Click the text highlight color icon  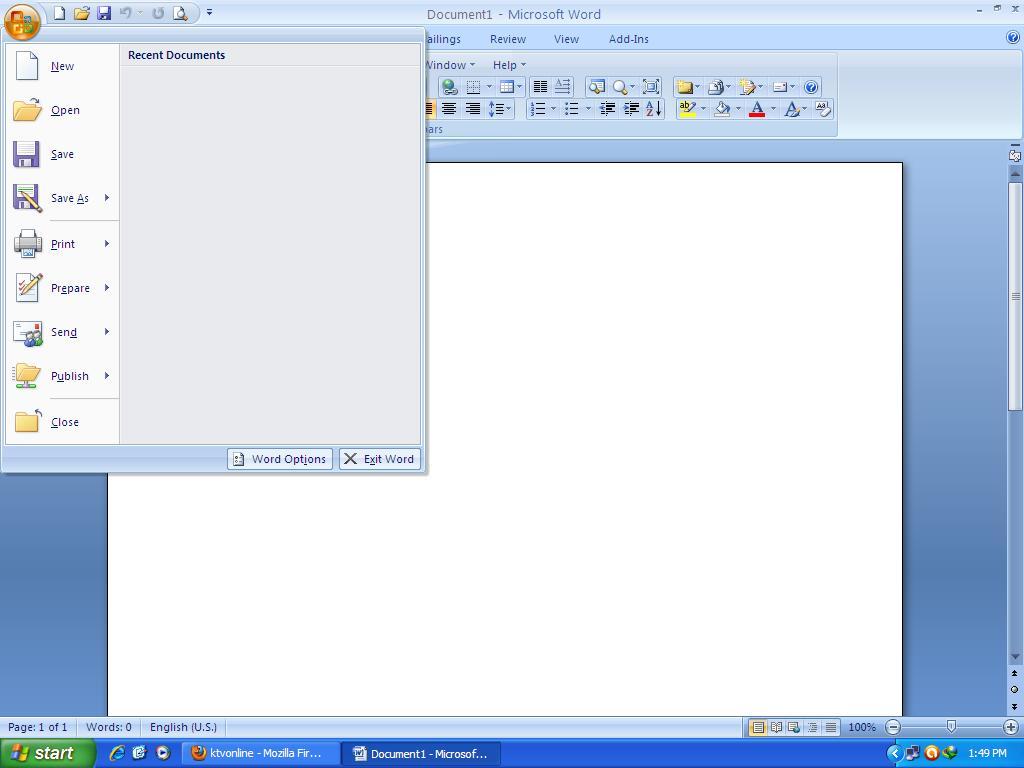pyautogui.click(x=686, y=109)
